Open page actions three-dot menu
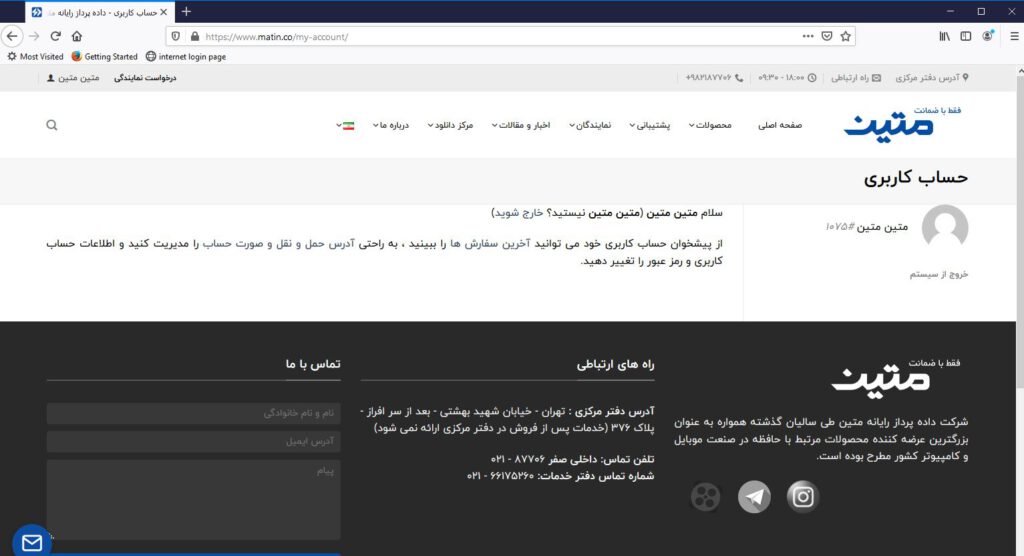The width and height of the screenshot is (1024, 556). point(808,37)
